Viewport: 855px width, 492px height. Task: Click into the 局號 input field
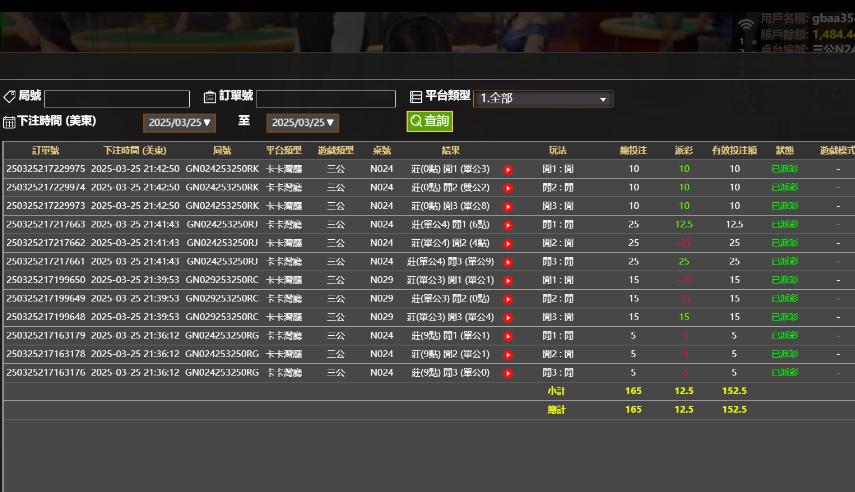pyautogui.click(x=117, y=99)
